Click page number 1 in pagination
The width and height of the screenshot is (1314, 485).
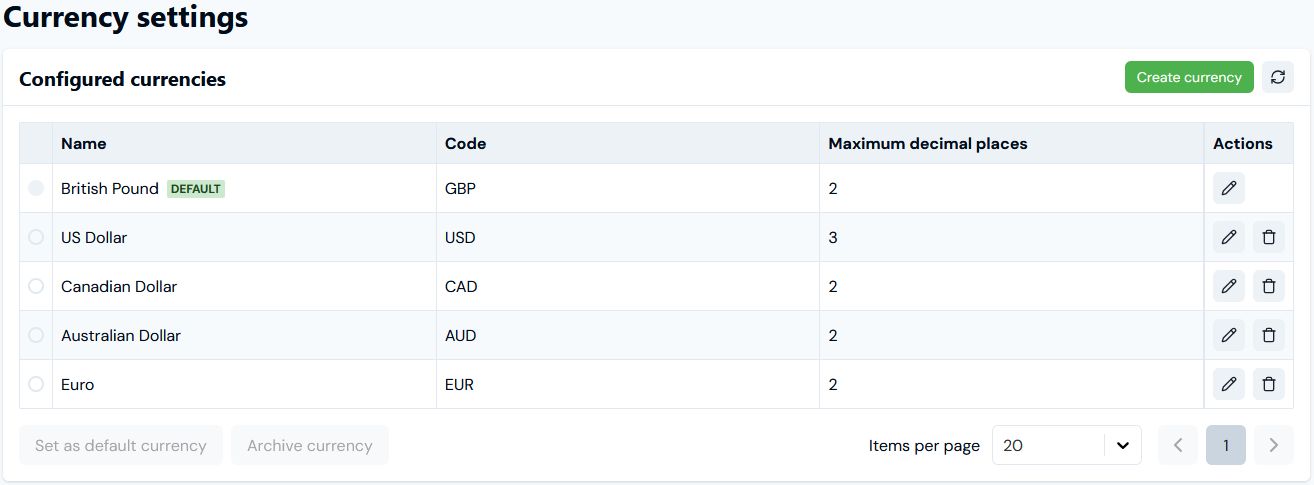(1226, 445)
